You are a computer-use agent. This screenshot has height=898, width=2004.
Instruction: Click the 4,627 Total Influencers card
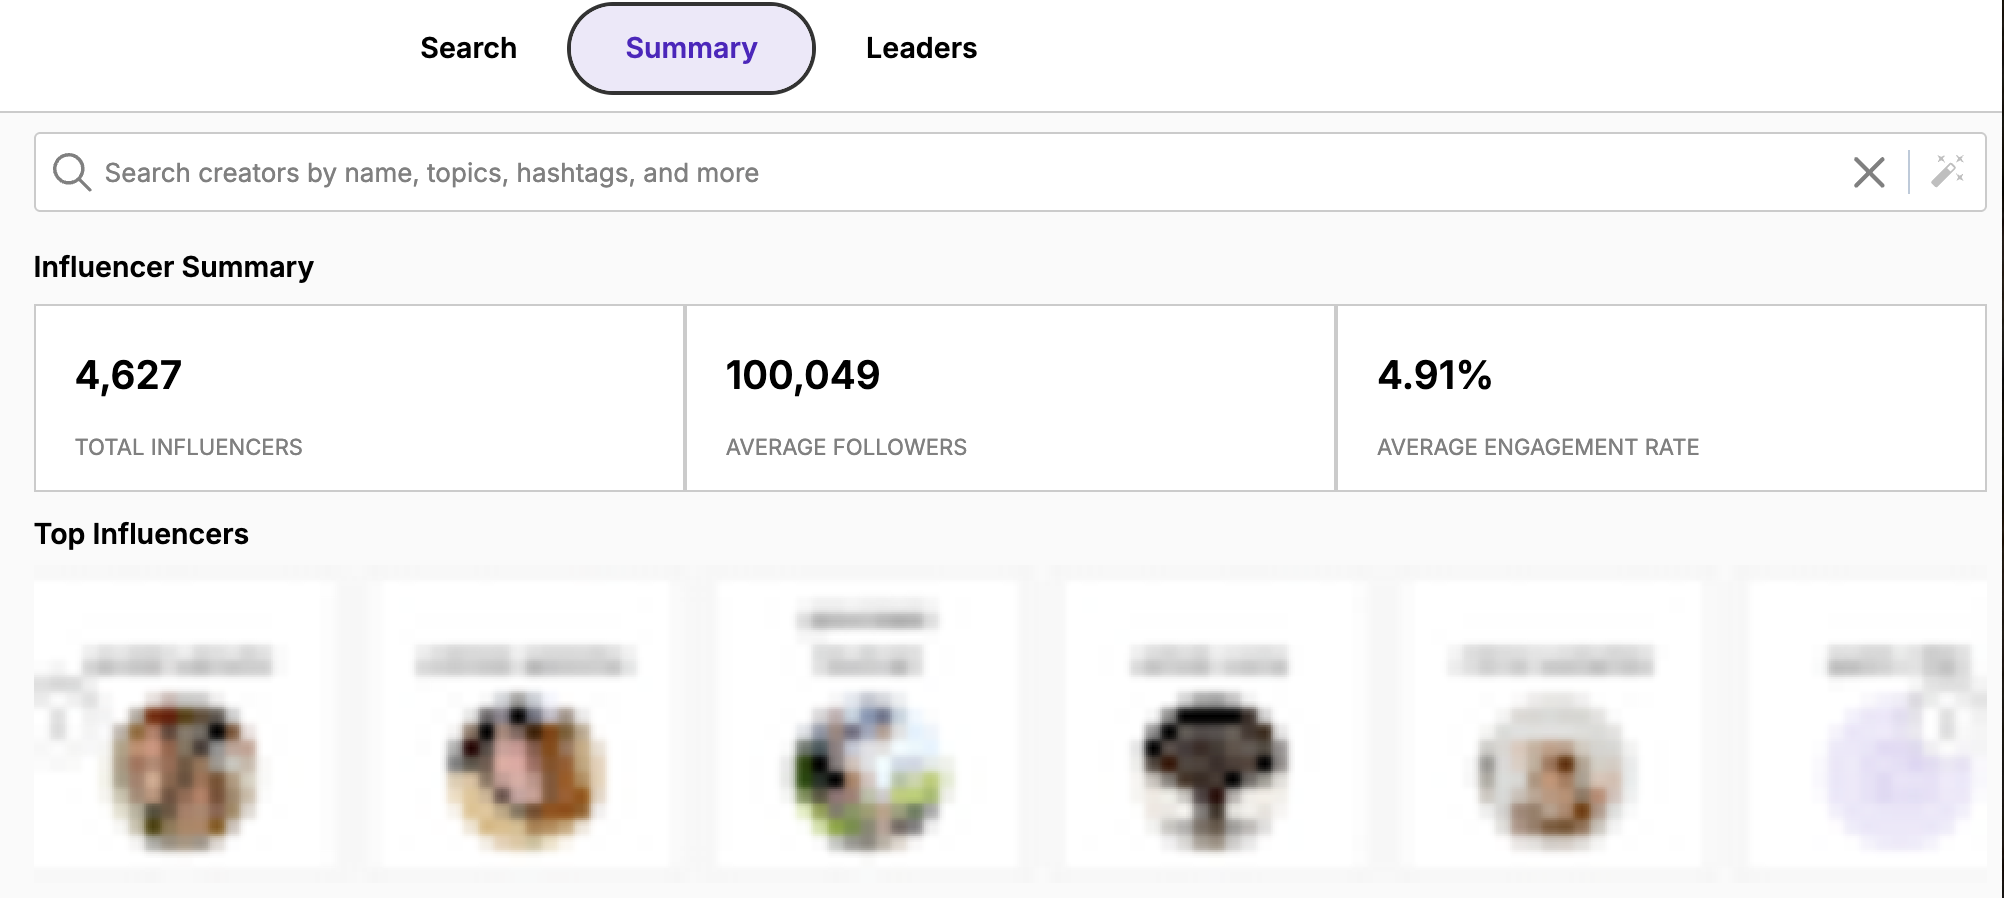pyautogui.click(x=359, y=398)
